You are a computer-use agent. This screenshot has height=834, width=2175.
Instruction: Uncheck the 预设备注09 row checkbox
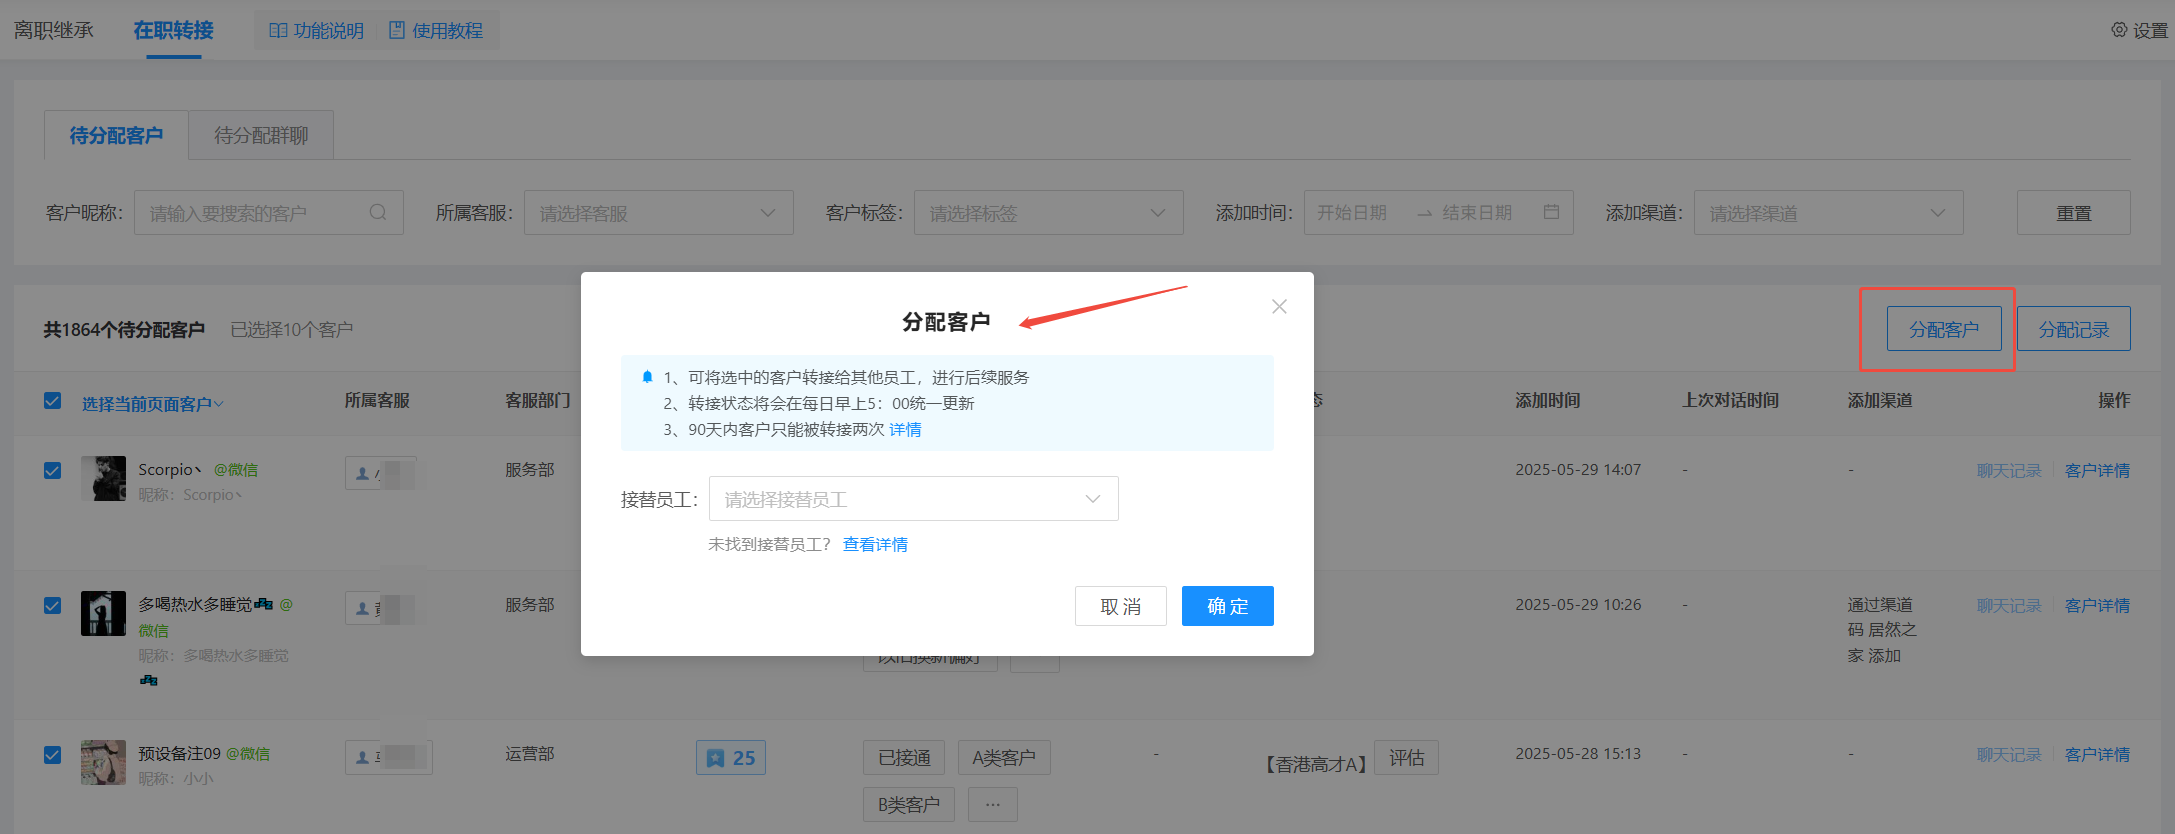(53, 755)
